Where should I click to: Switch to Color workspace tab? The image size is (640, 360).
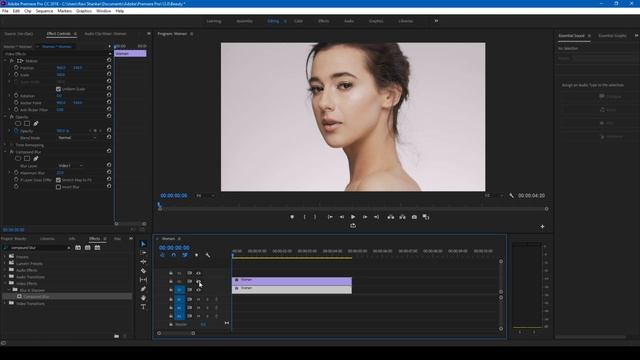pyautogui.click(x=298, y=21)
